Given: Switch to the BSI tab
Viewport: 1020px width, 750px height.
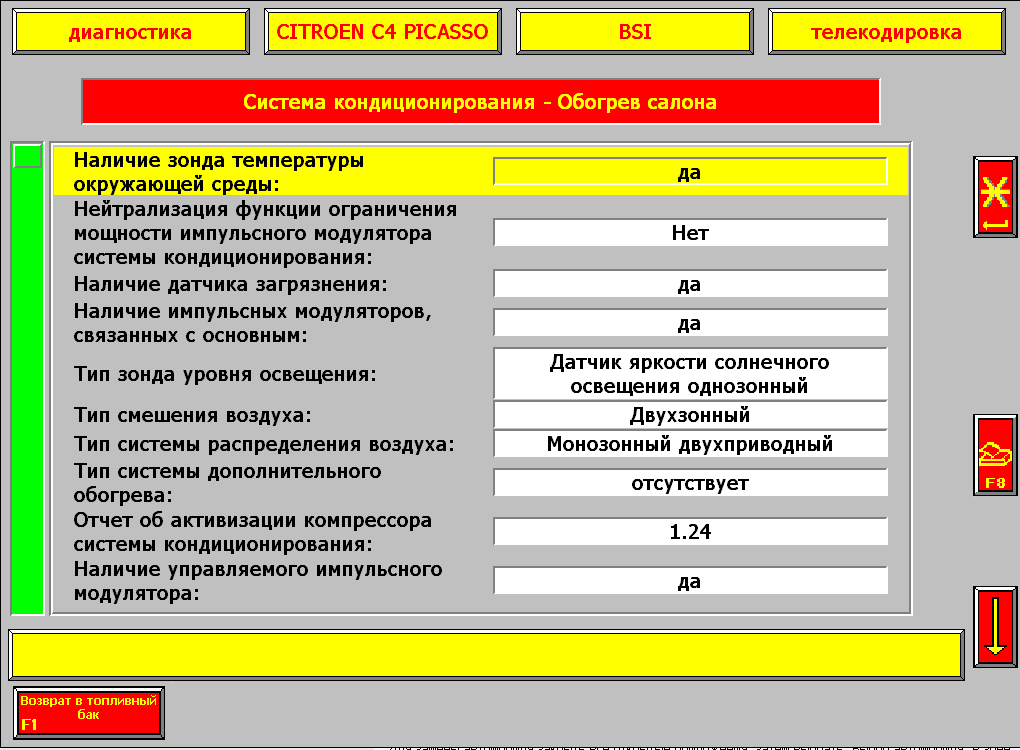Looking at the screenshot, I should (635, 32).
